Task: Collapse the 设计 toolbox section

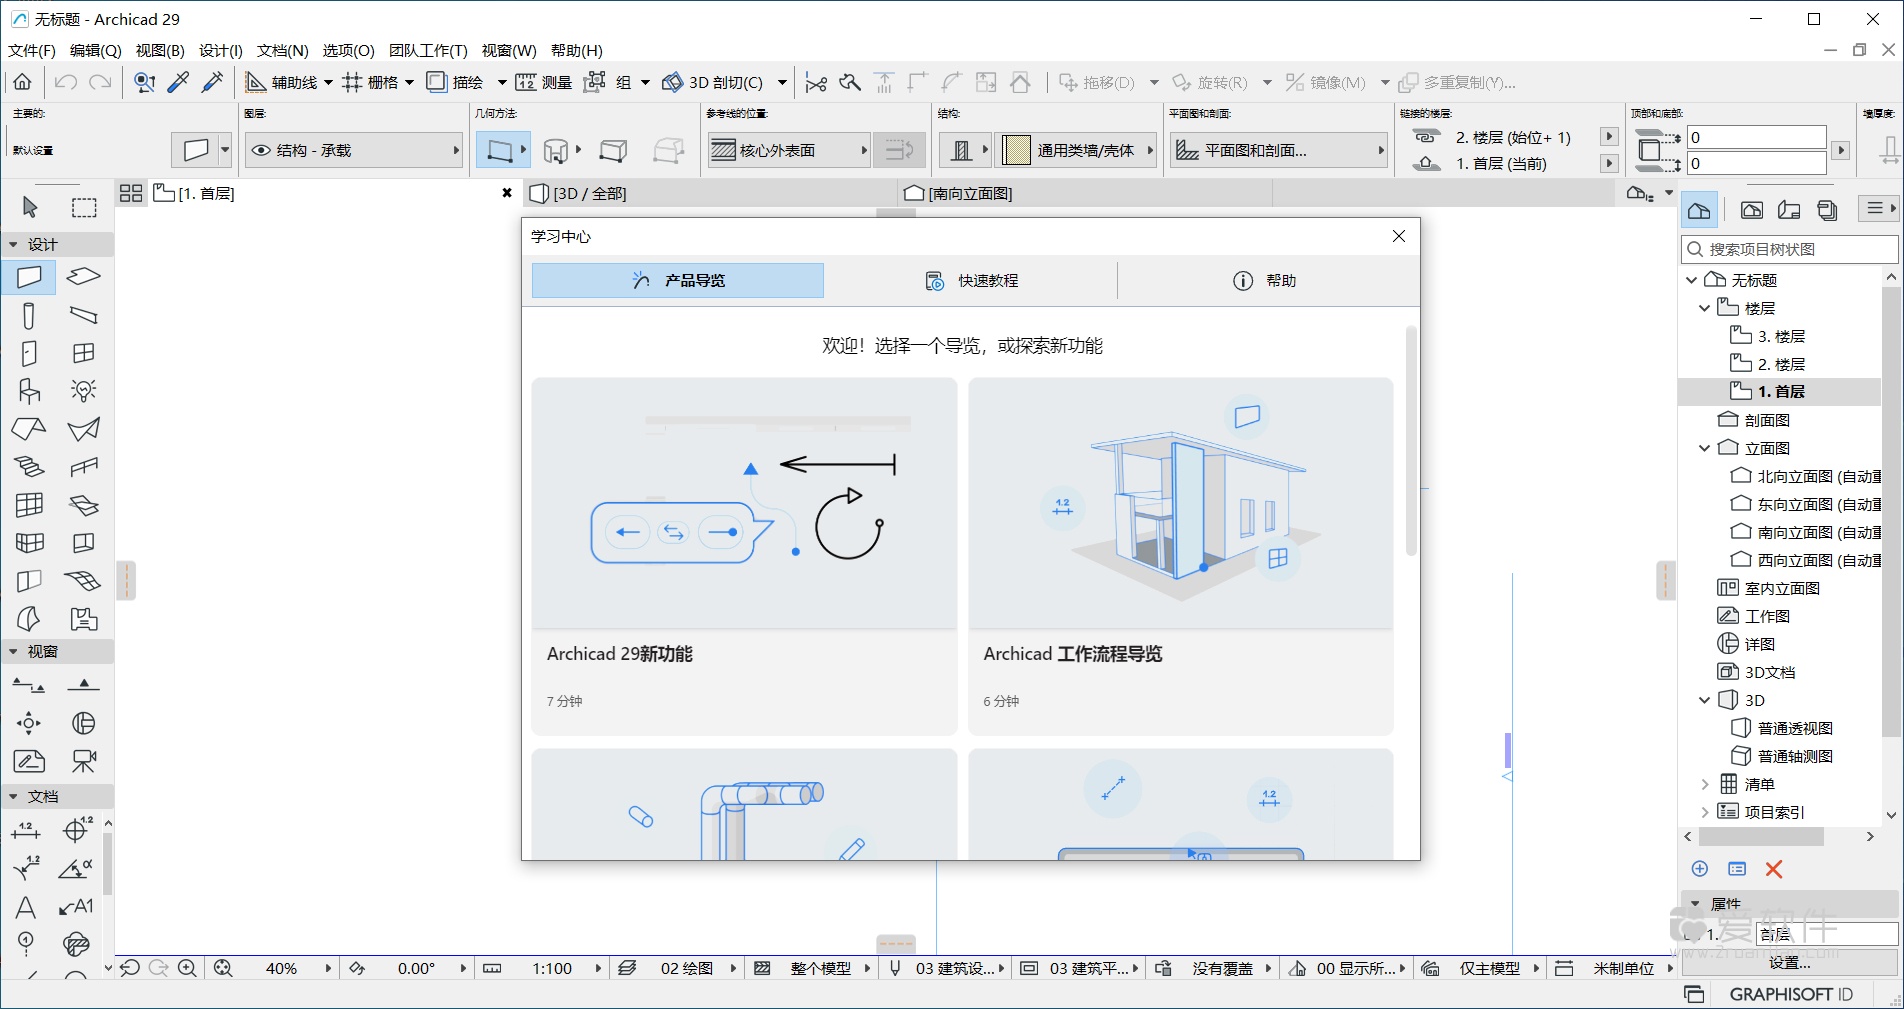Action: (x=13, y=244)
